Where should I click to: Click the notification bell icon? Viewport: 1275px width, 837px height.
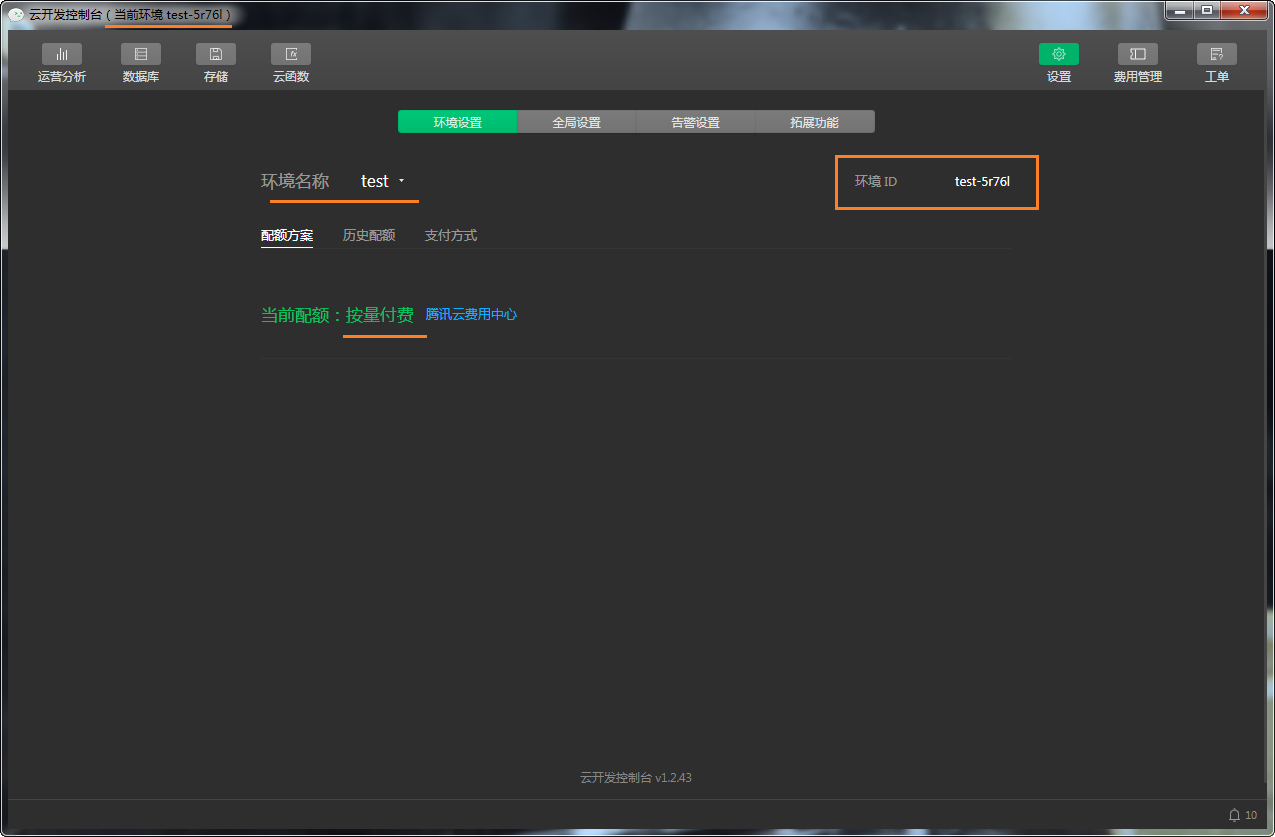coord(1234,815)
